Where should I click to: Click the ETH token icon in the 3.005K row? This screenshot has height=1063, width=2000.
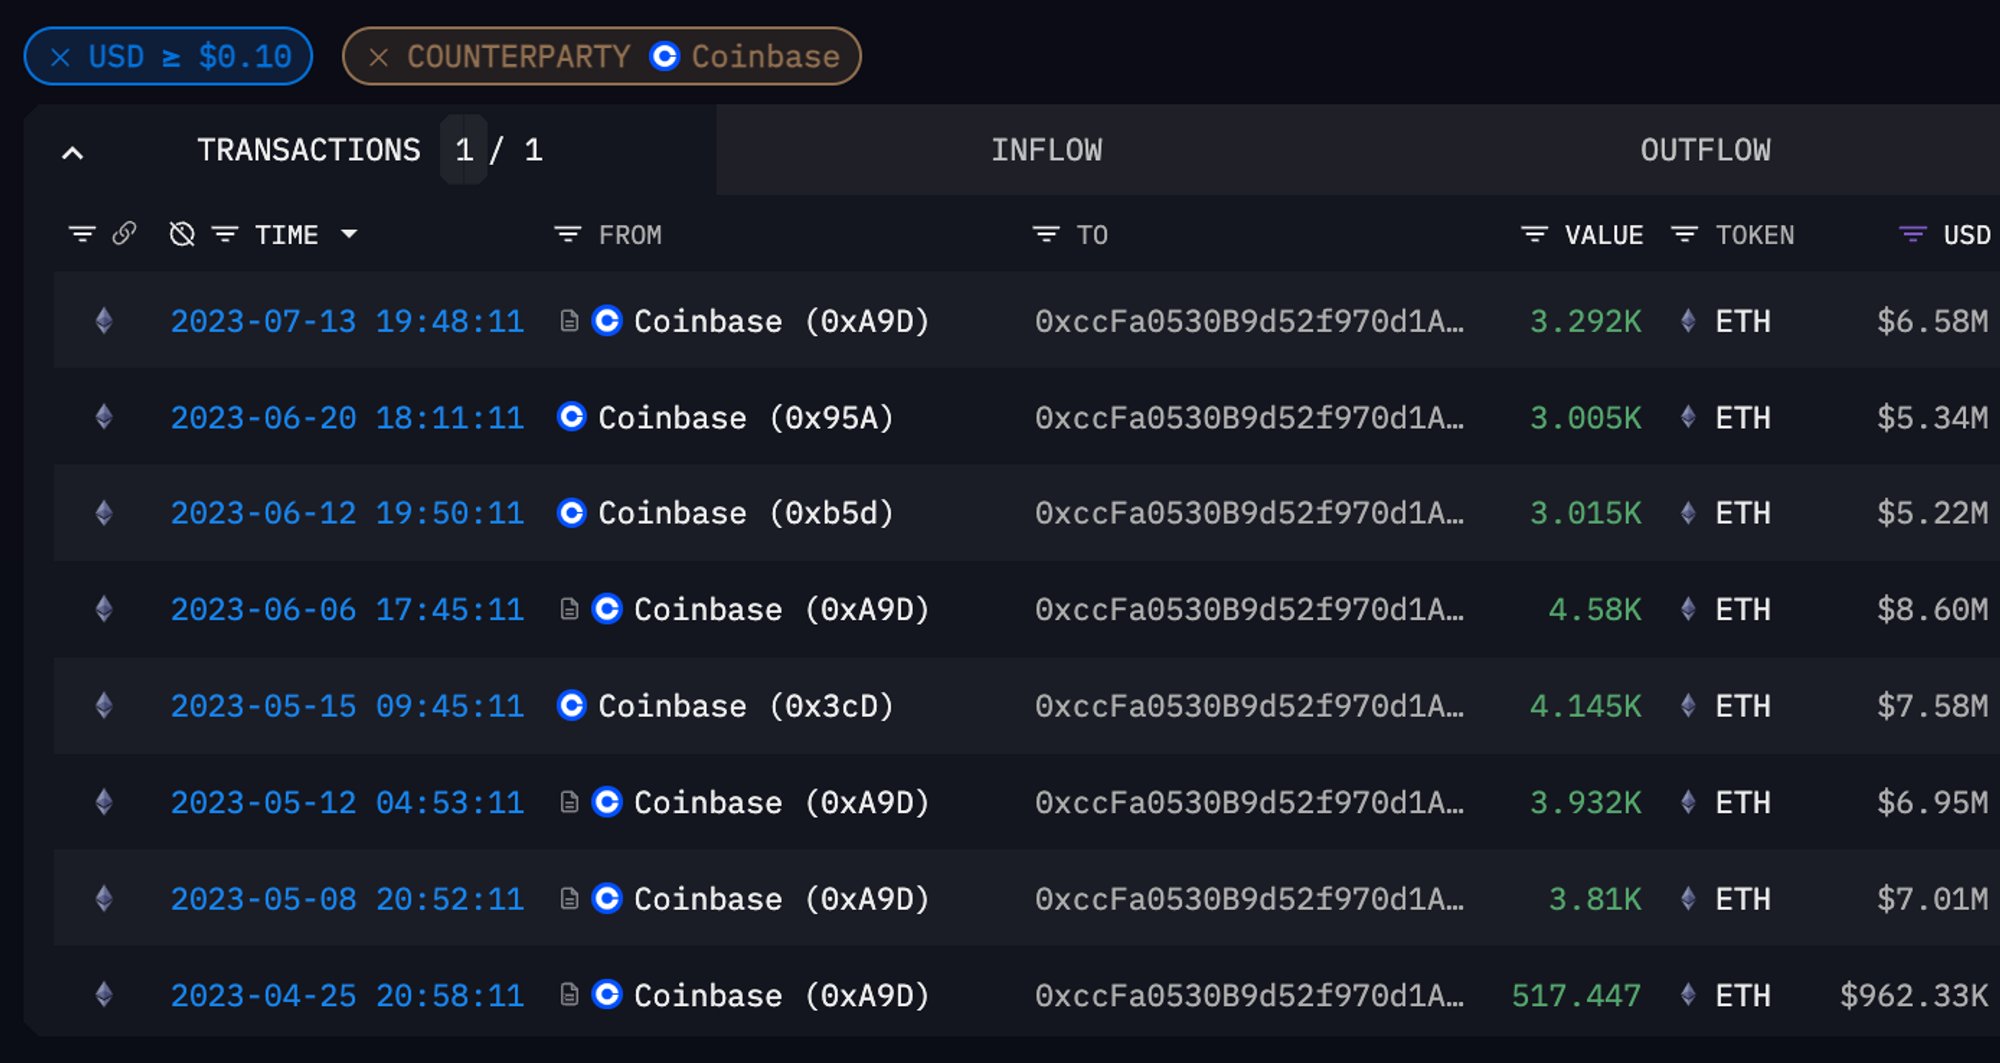click(x=1688, y=417)
